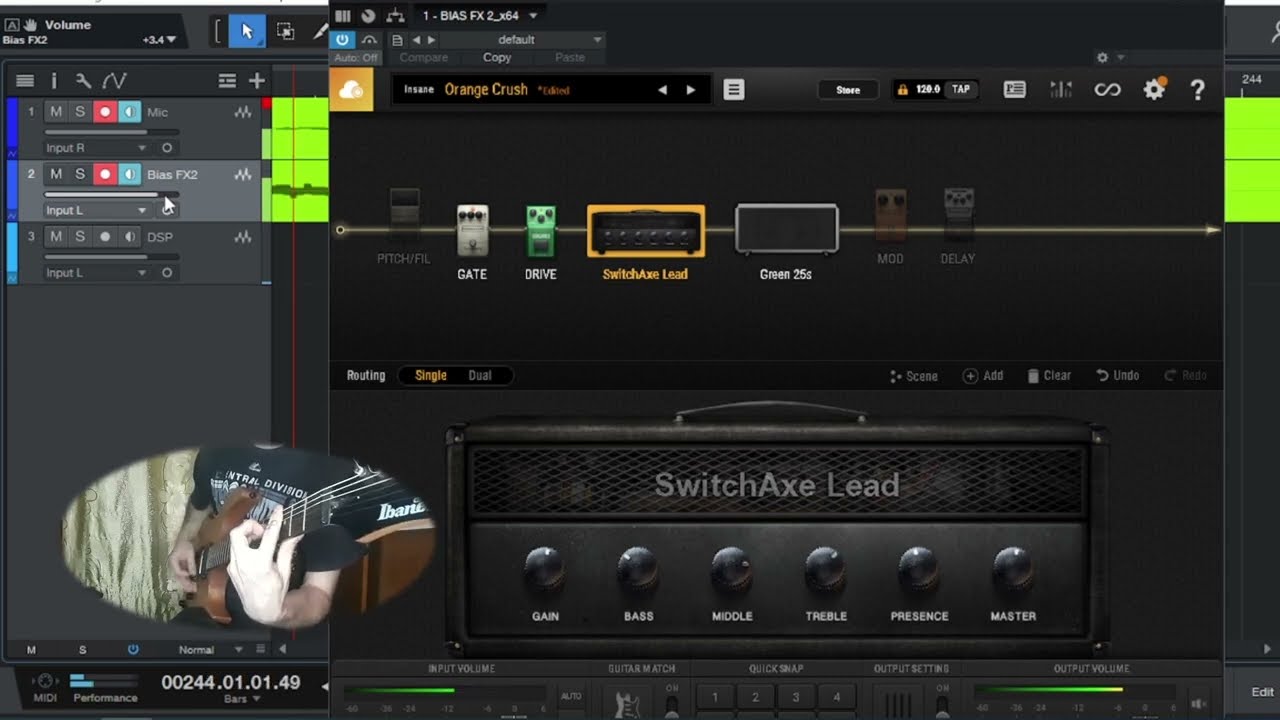Open the Store button
1280x720 pixels.
(x=848, y=90)
